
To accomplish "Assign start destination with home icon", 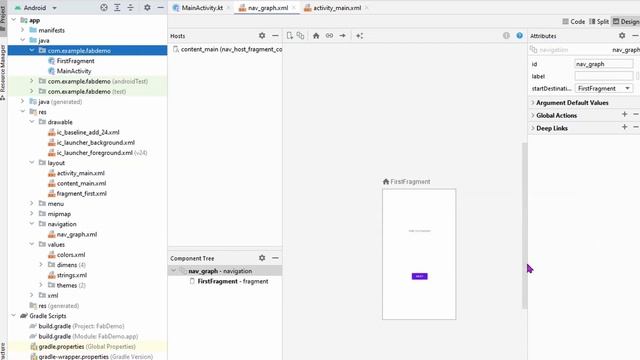I will pyautogui.click(x=316, y=36).
